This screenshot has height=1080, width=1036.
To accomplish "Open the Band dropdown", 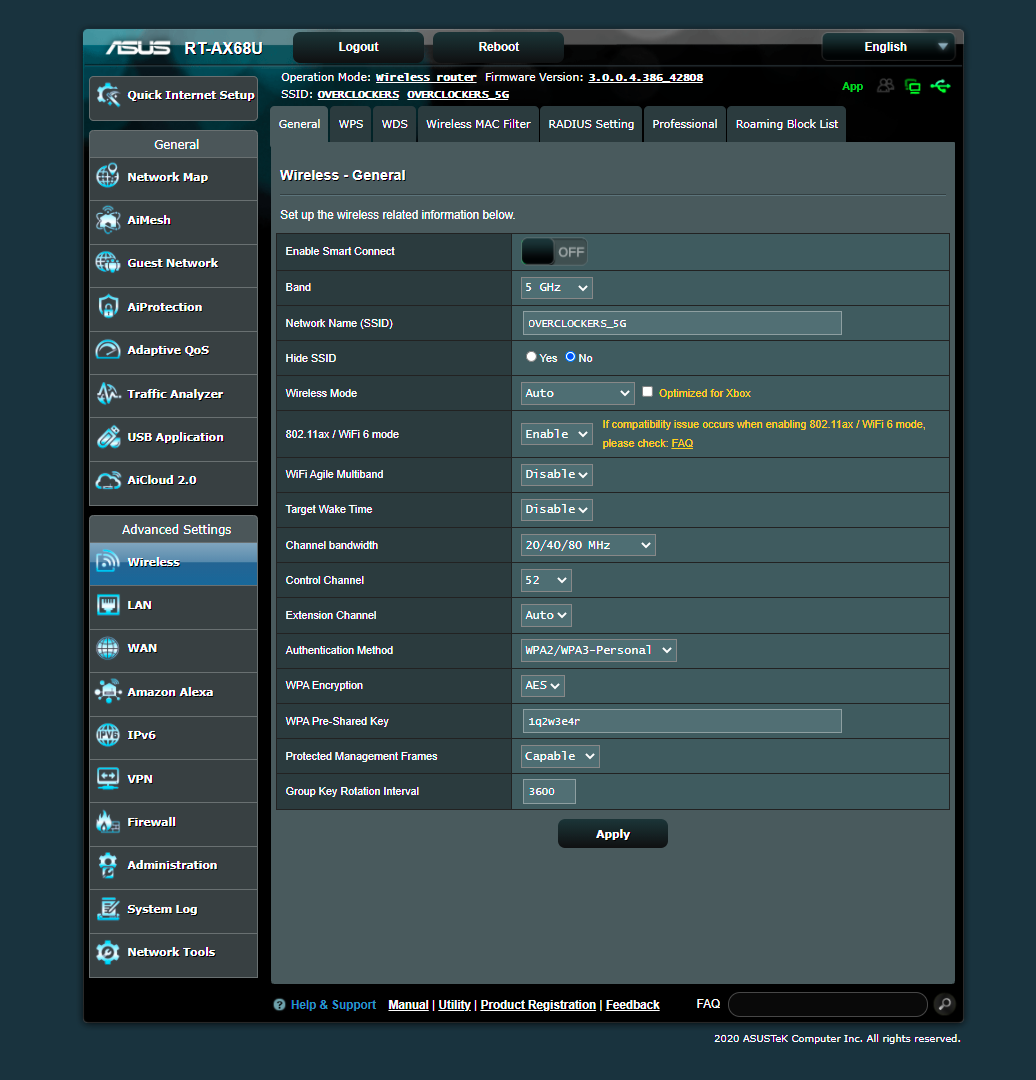I will pyautogui.click(x=557, y=287).
